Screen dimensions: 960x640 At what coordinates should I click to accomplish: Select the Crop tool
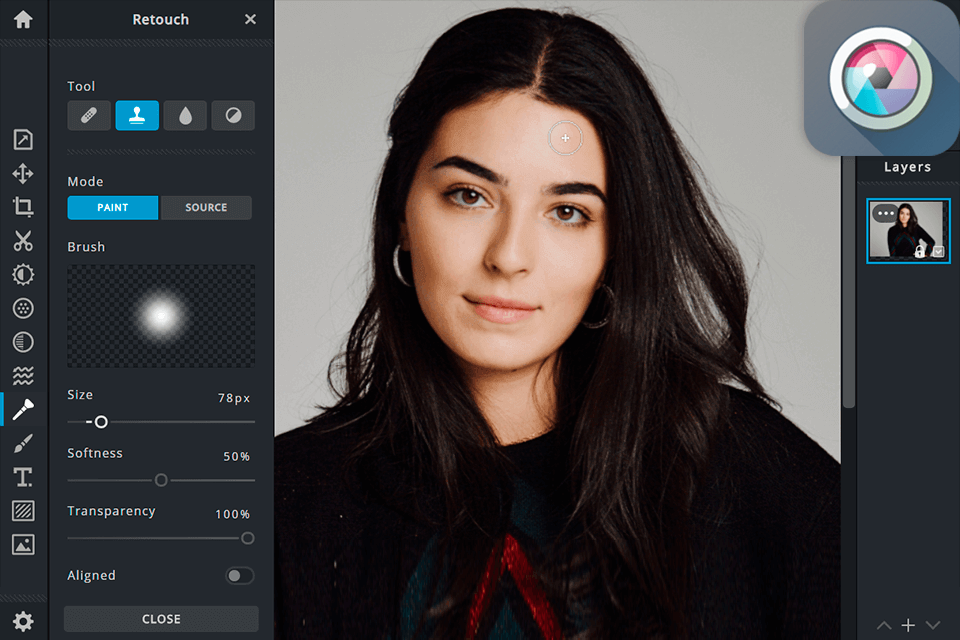point(23,207)
